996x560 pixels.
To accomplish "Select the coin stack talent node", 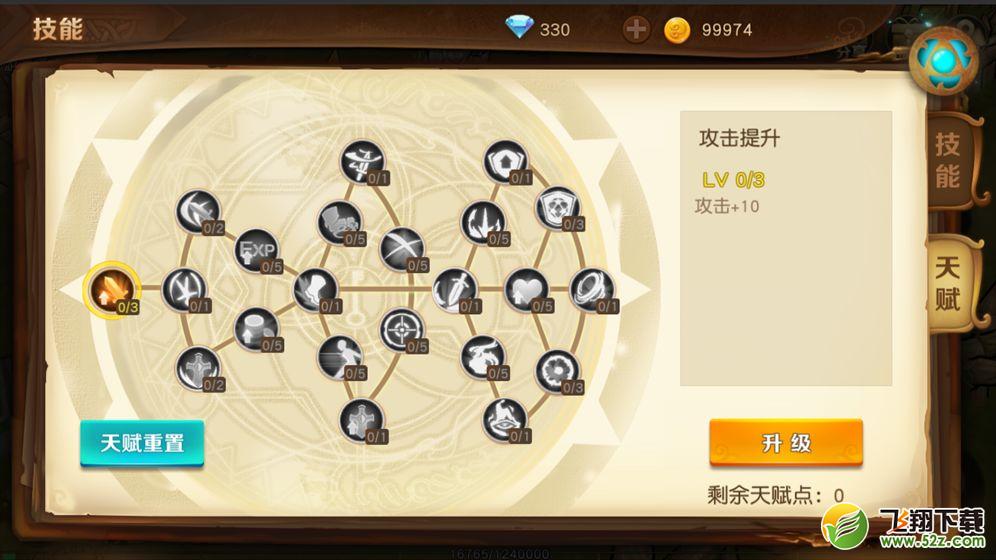I will (x=257, y=330).
